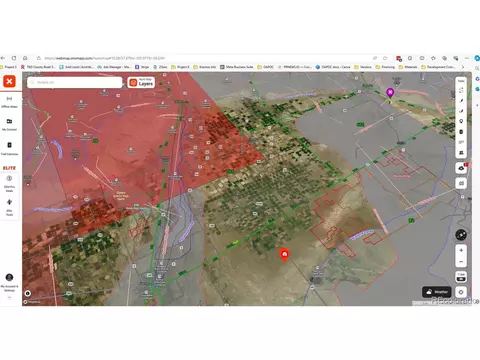Open the browser three-dot menu
480x360 pixels.
point(467,58)
